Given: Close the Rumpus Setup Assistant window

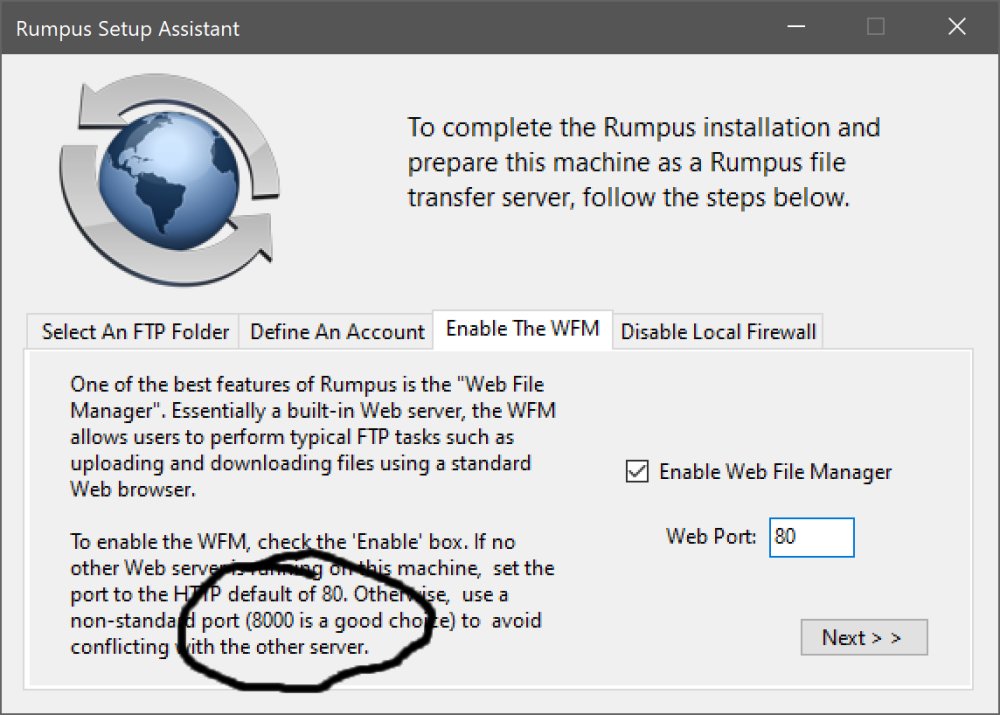Looking at the screenshot, I should (957, 27).
